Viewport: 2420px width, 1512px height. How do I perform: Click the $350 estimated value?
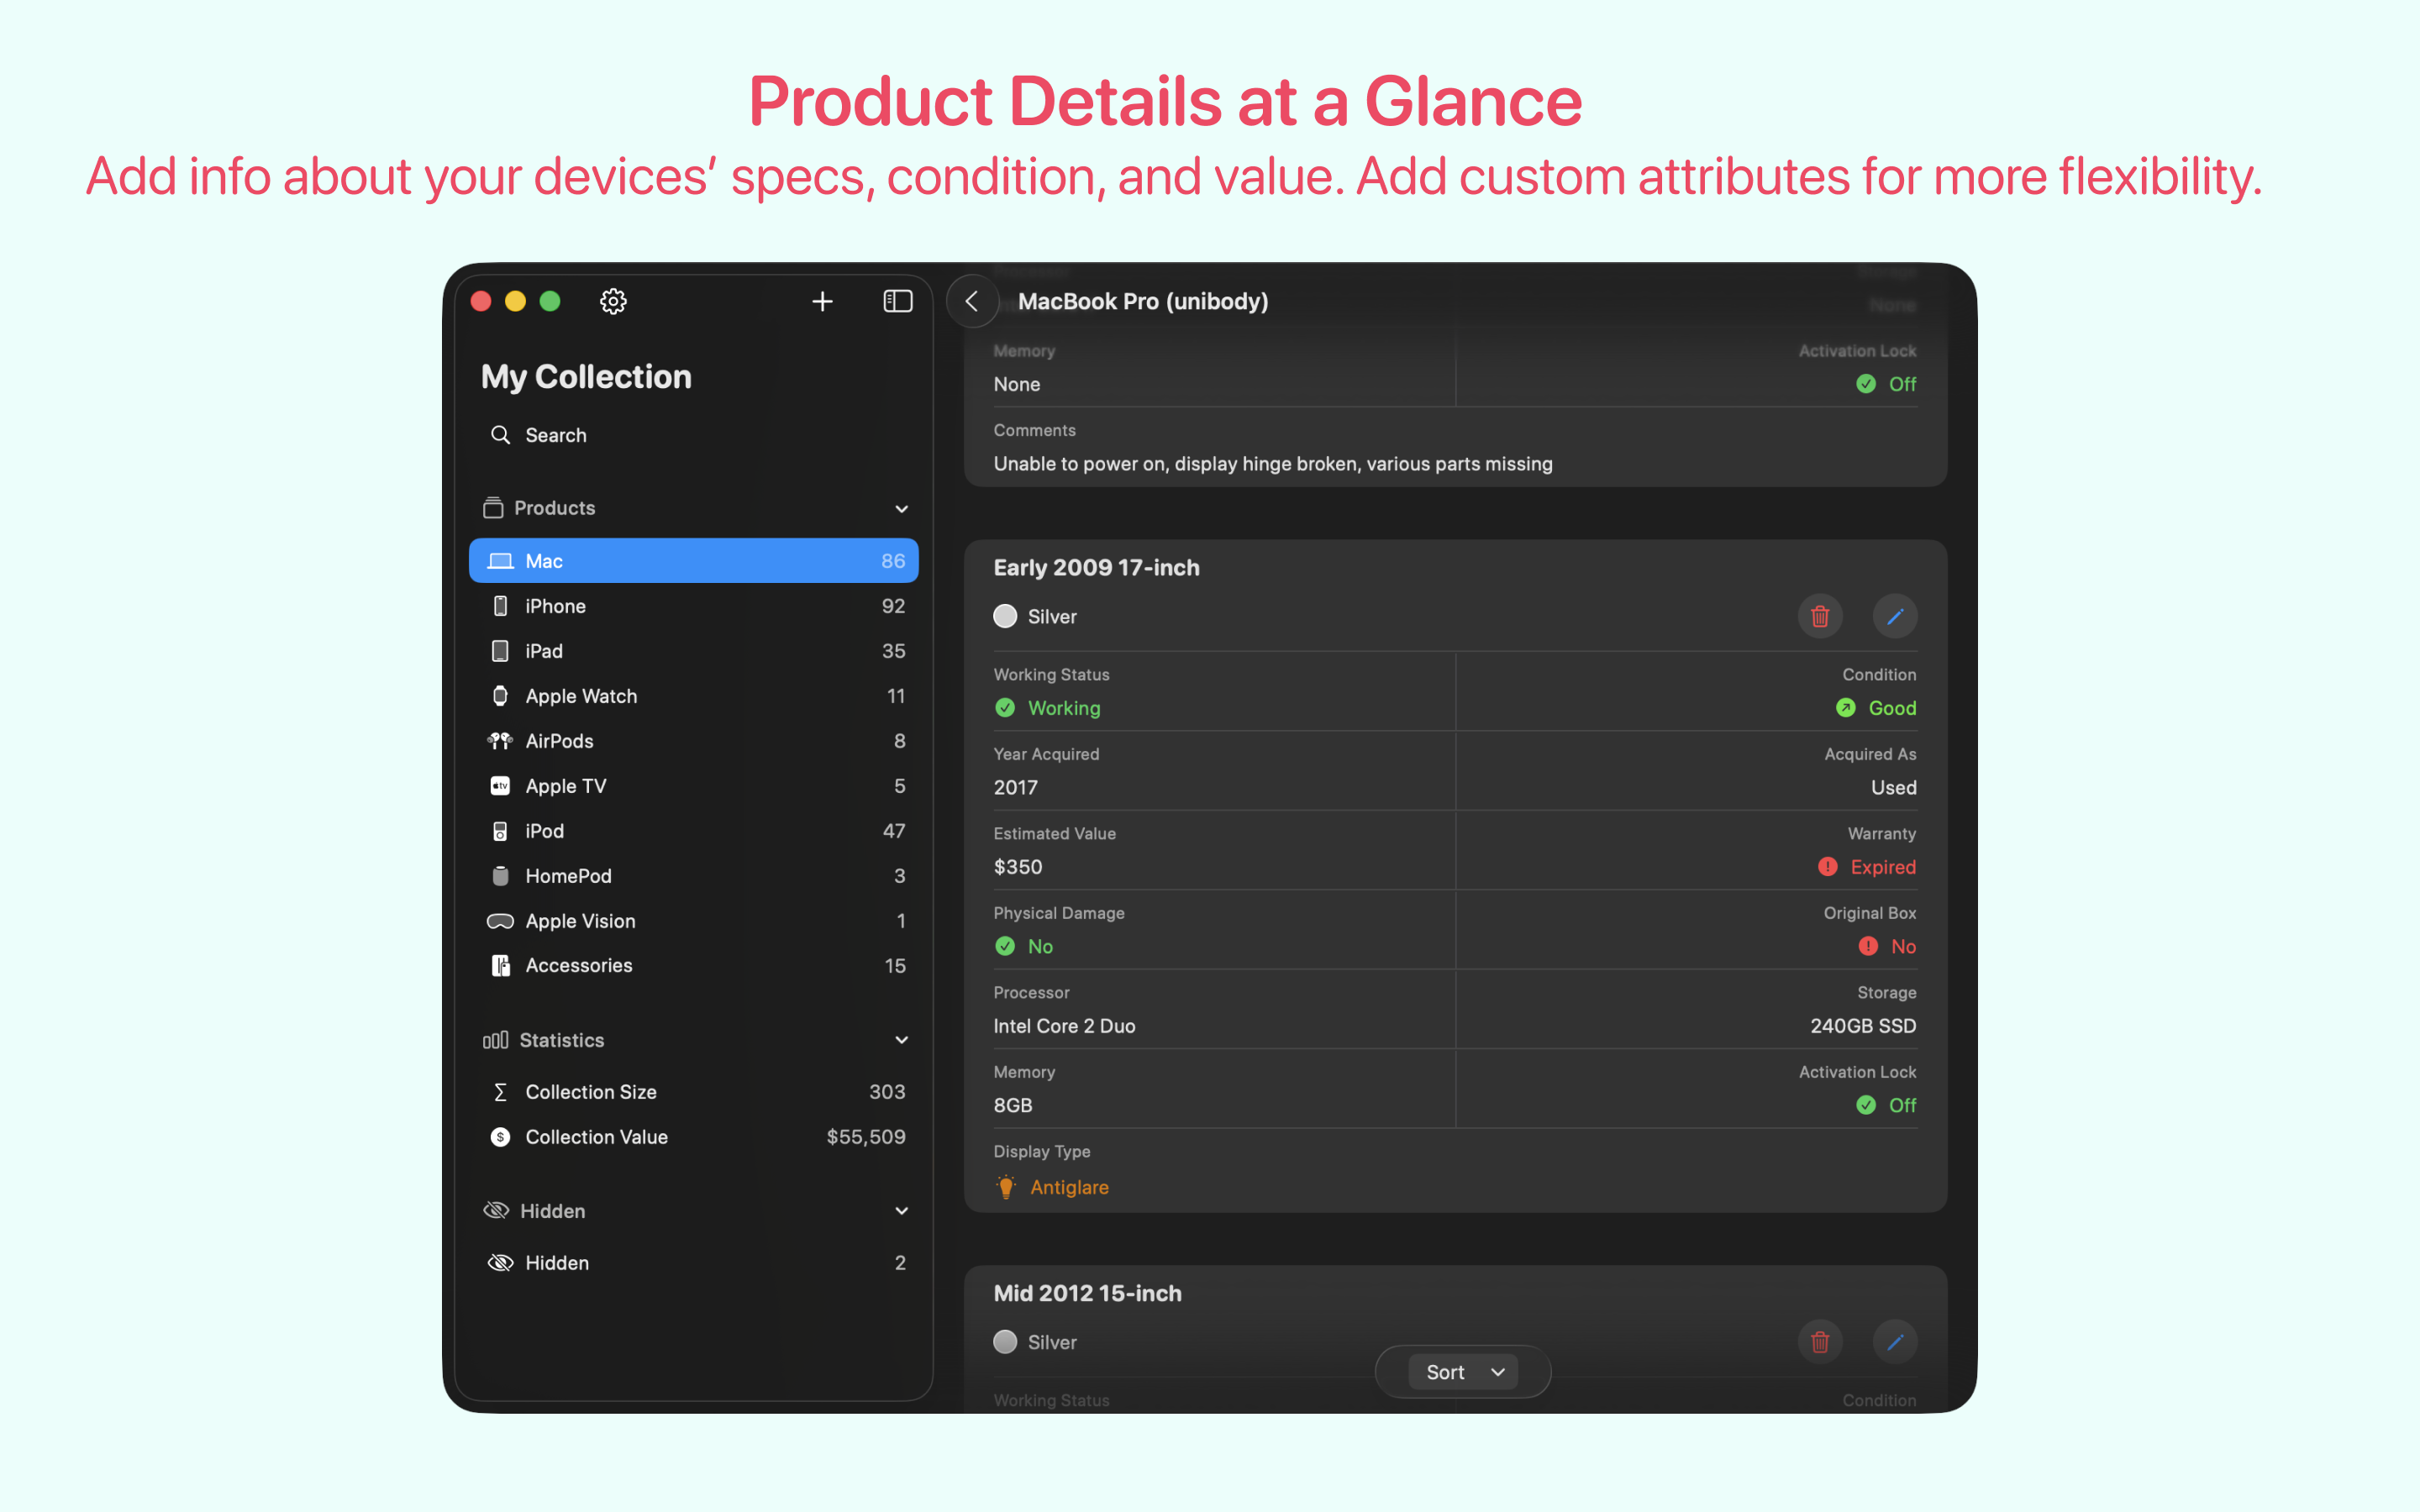pyautogui.click(x=1018, y=867)
